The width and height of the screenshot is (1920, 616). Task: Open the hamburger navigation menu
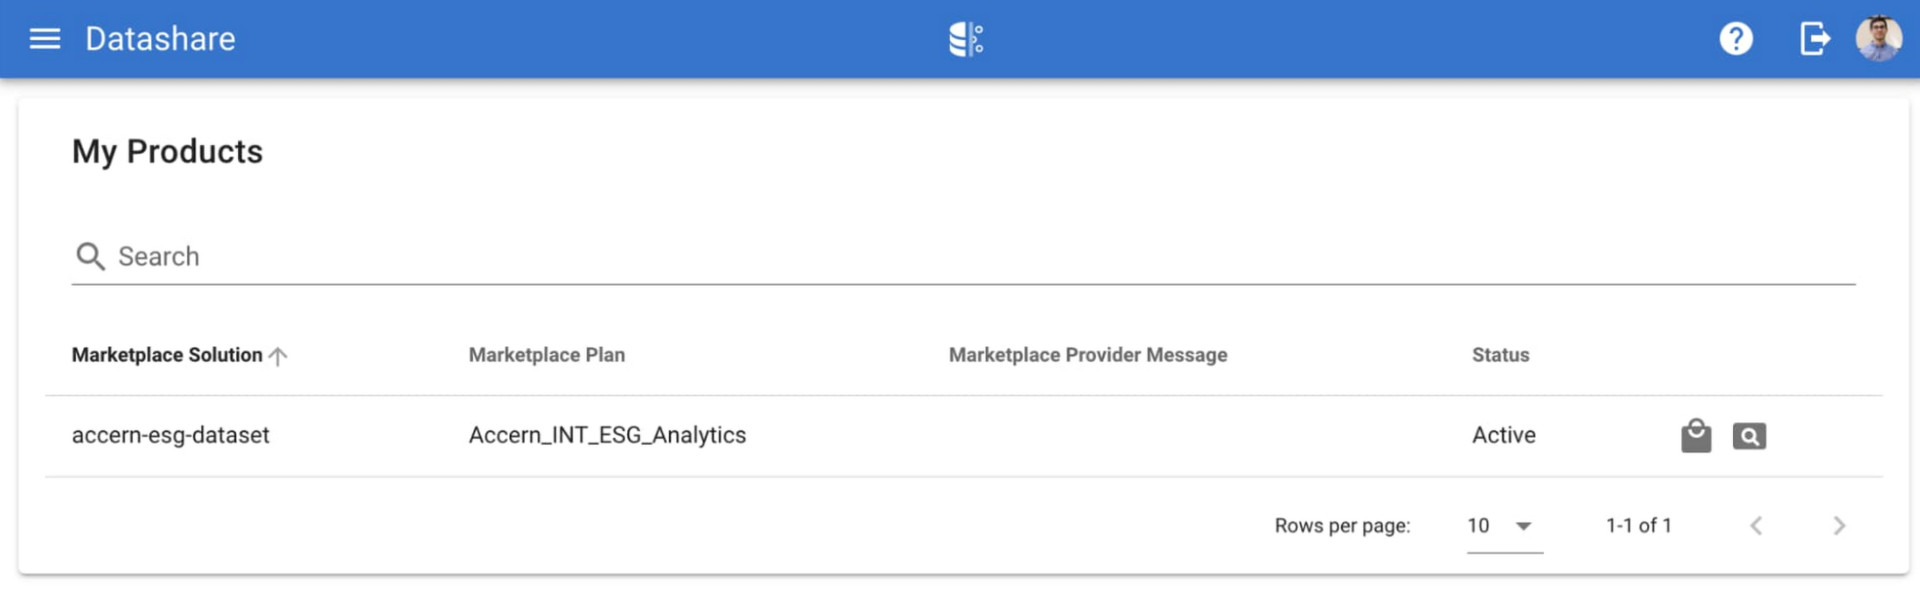coord(45,39)
